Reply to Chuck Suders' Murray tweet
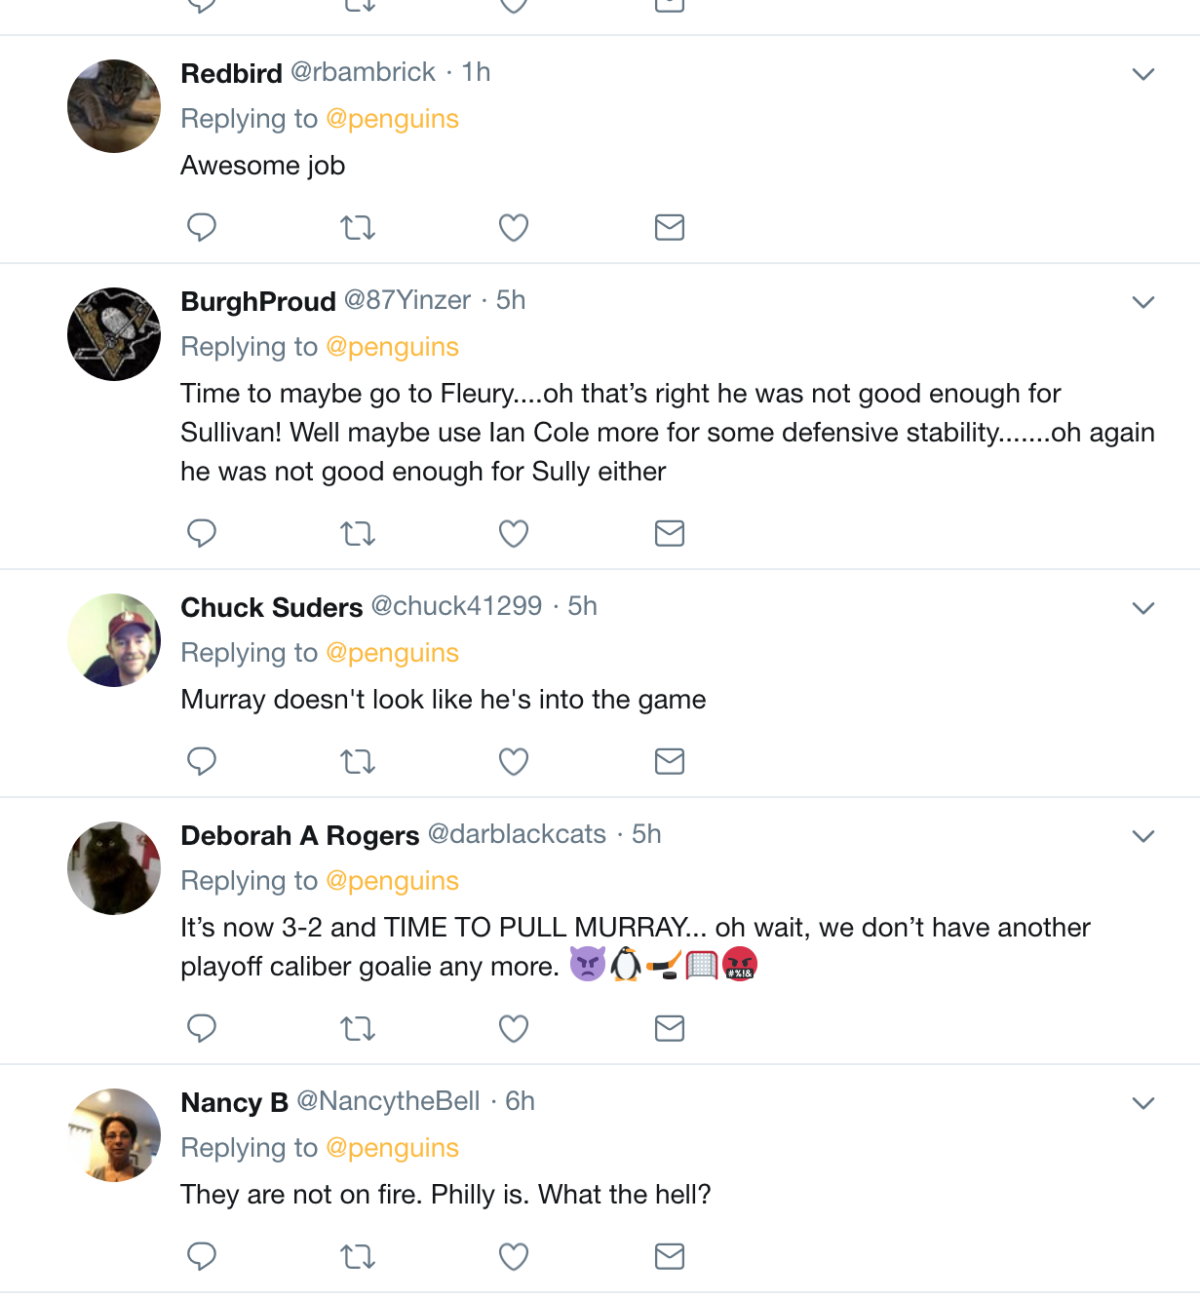Screen dimensions: 1200x1299 [x=202, y=761]
